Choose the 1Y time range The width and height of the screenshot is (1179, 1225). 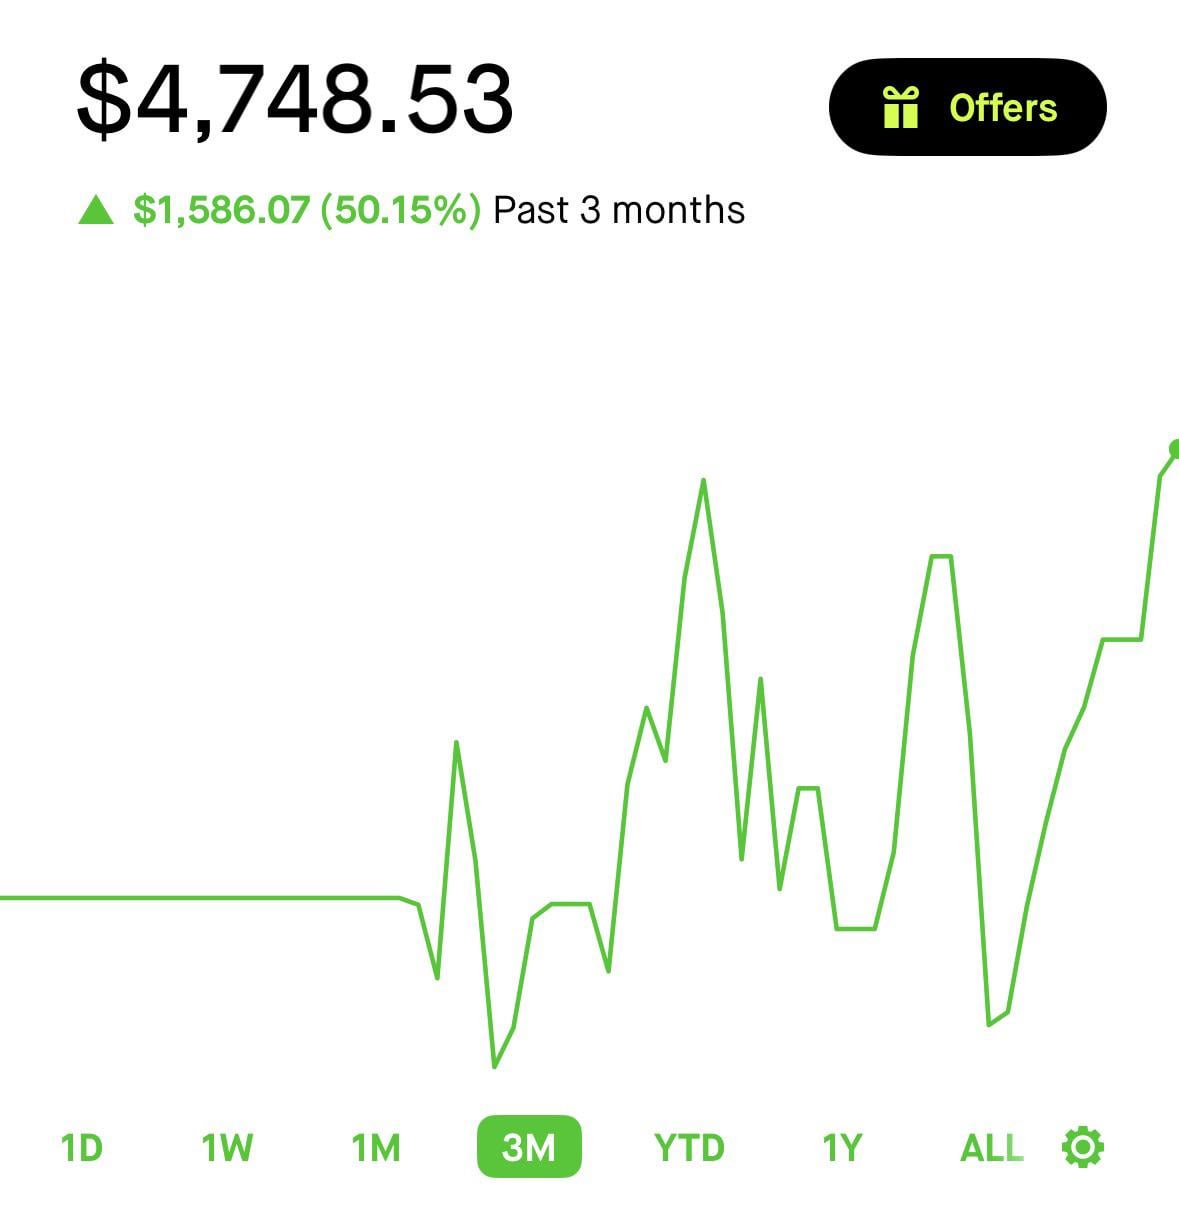(841, 1147)
